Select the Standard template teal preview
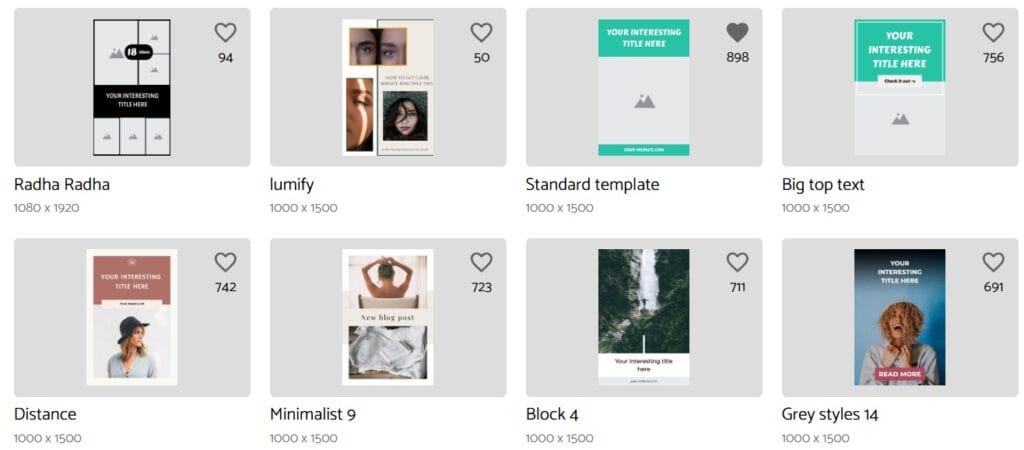 click(x=644, y=88)
